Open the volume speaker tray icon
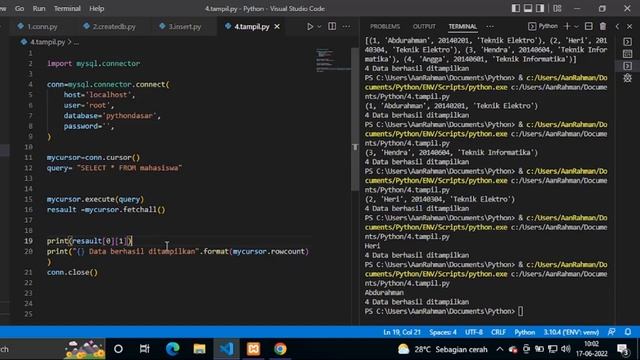The height and width of the screenshot is (360, 640). 566,349
